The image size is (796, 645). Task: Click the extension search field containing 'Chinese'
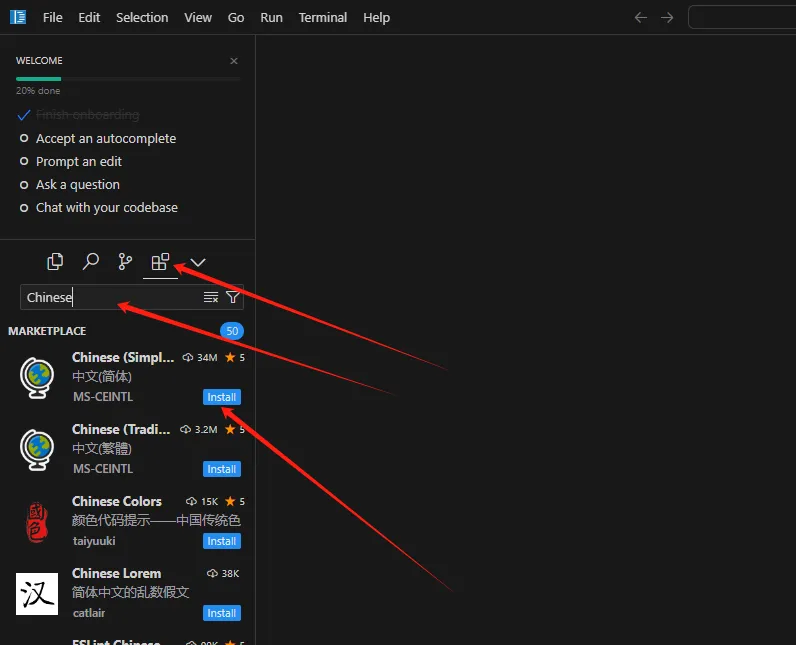110,297
